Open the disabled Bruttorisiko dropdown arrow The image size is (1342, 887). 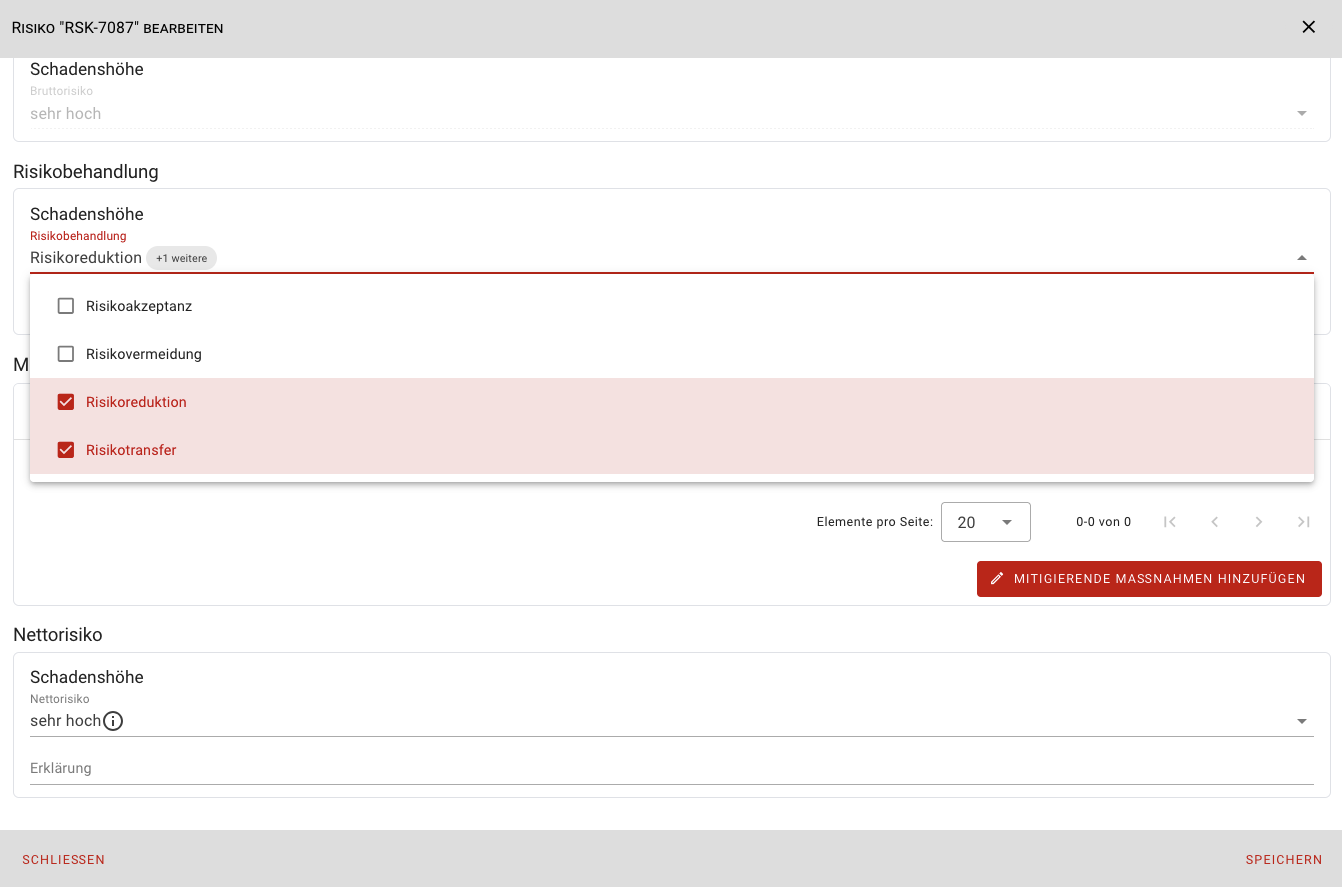pyautogui.click(x=1301, y=114)
